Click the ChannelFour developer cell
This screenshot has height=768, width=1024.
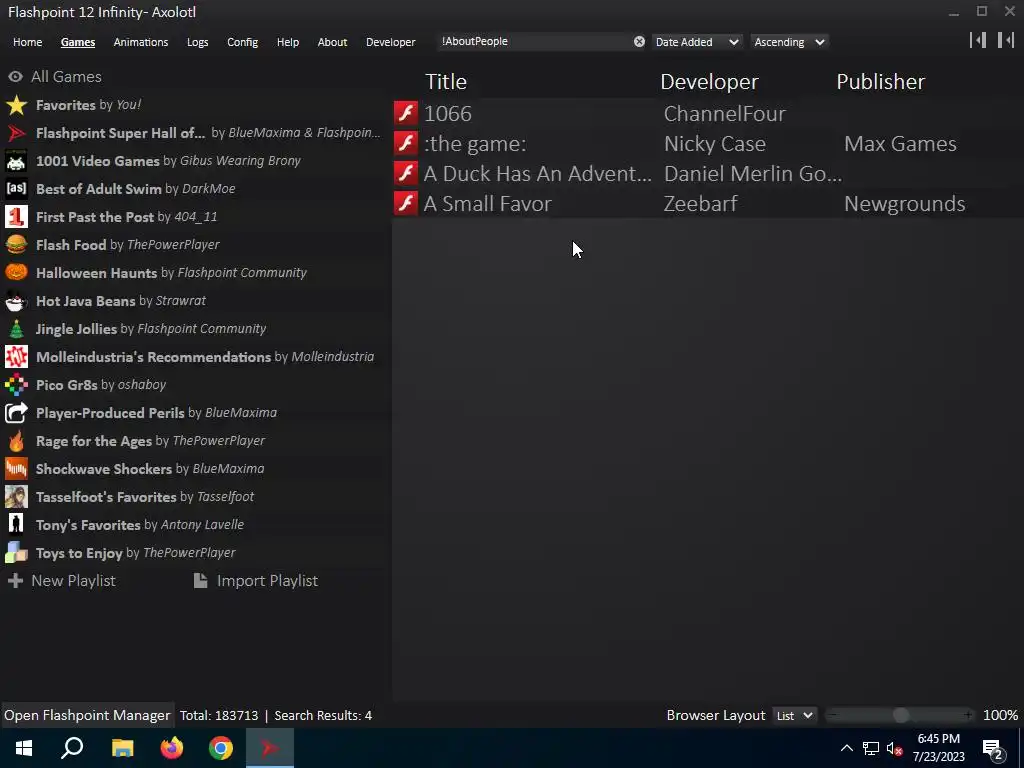(725, 114)
